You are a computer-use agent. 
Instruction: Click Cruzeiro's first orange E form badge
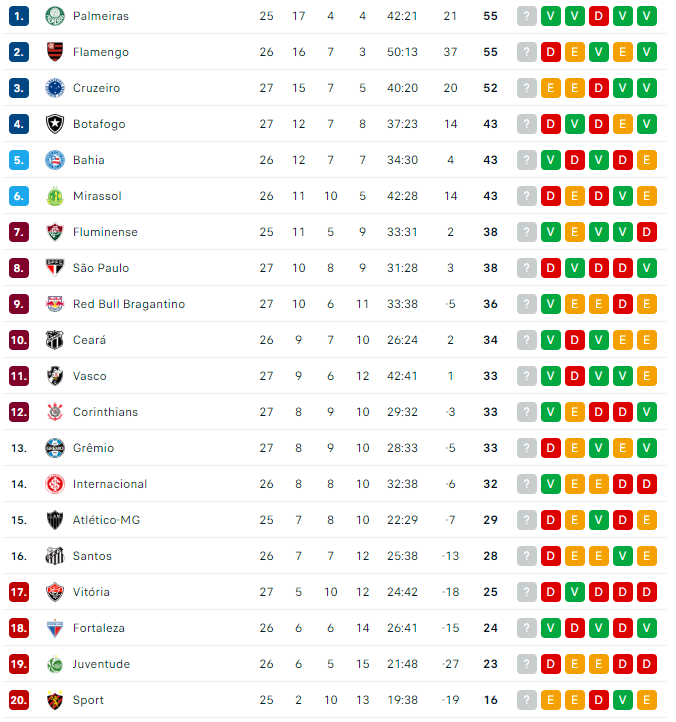click(x=551, y=88)
